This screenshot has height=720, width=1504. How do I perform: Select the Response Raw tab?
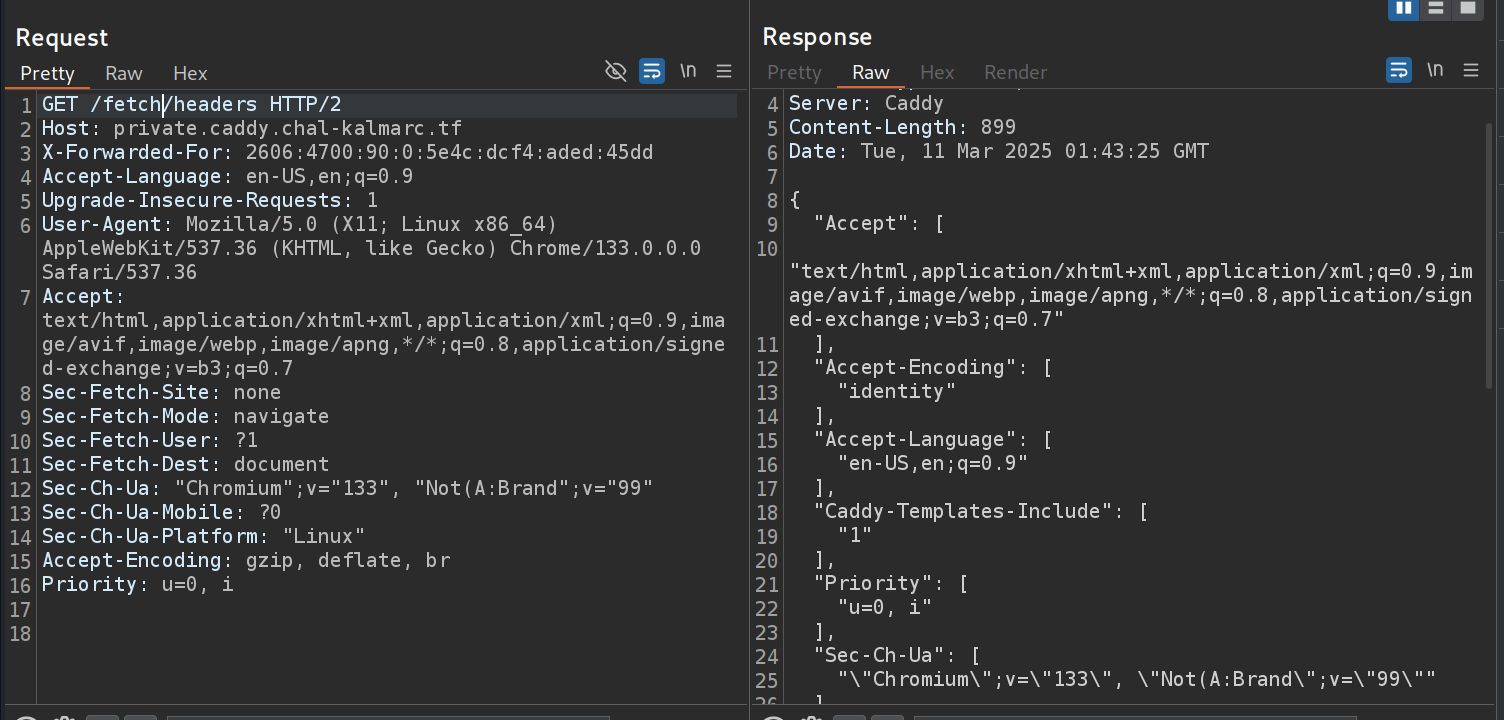871,72
